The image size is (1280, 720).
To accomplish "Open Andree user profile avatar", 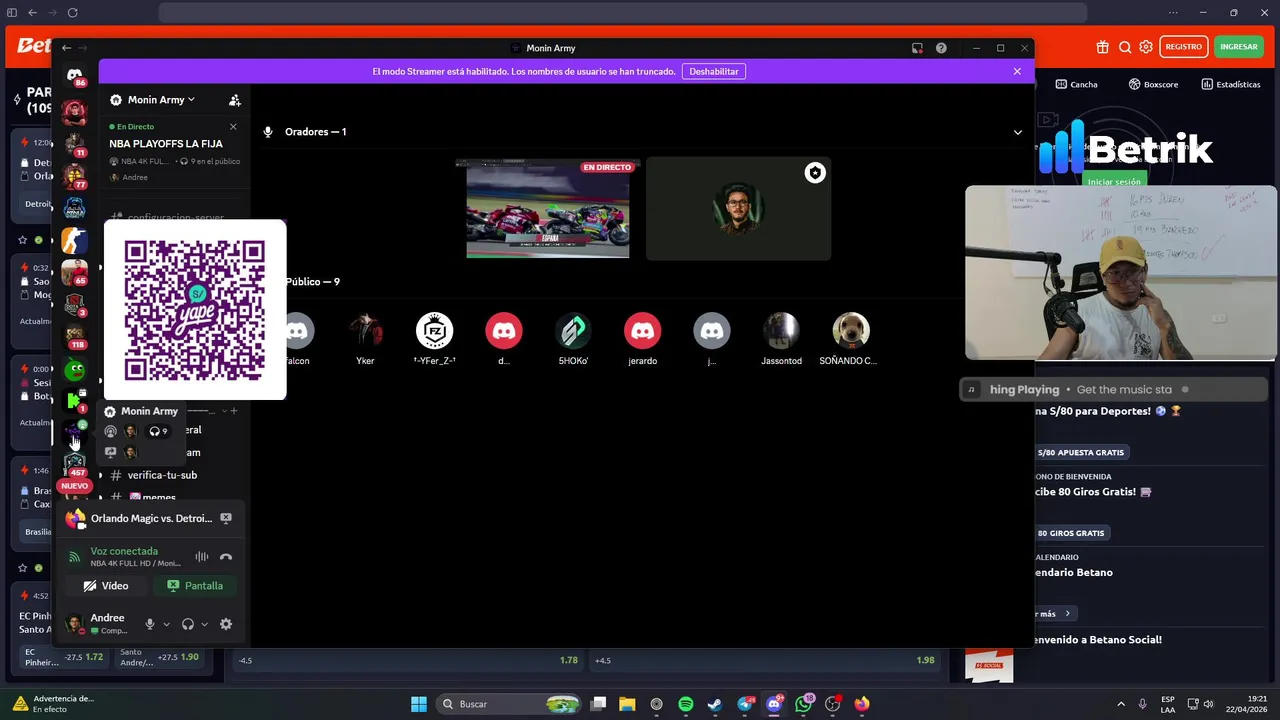I will 74,624.
